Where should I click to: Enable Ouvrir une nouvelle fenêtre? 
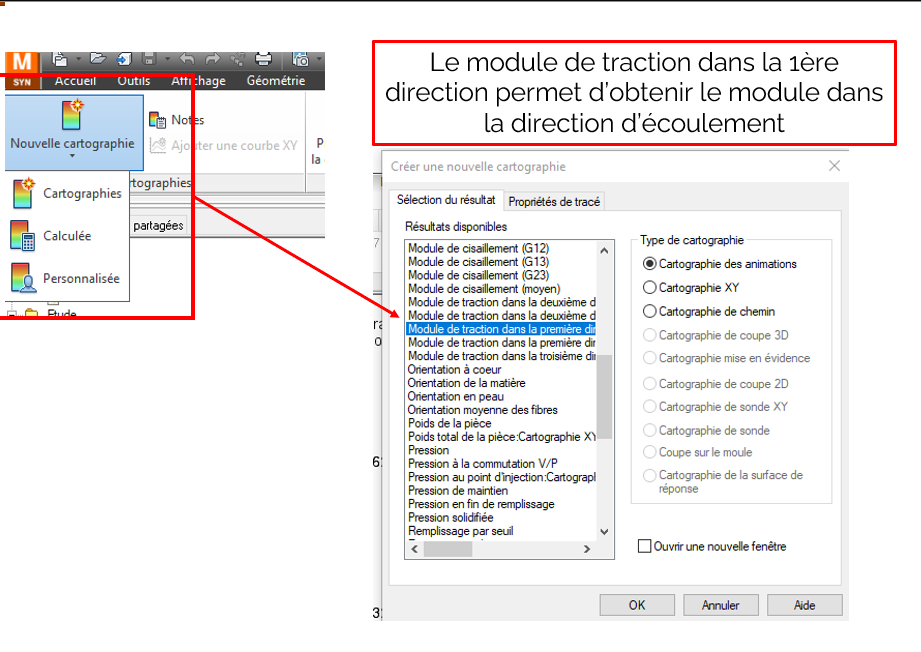tap(645, 546)
